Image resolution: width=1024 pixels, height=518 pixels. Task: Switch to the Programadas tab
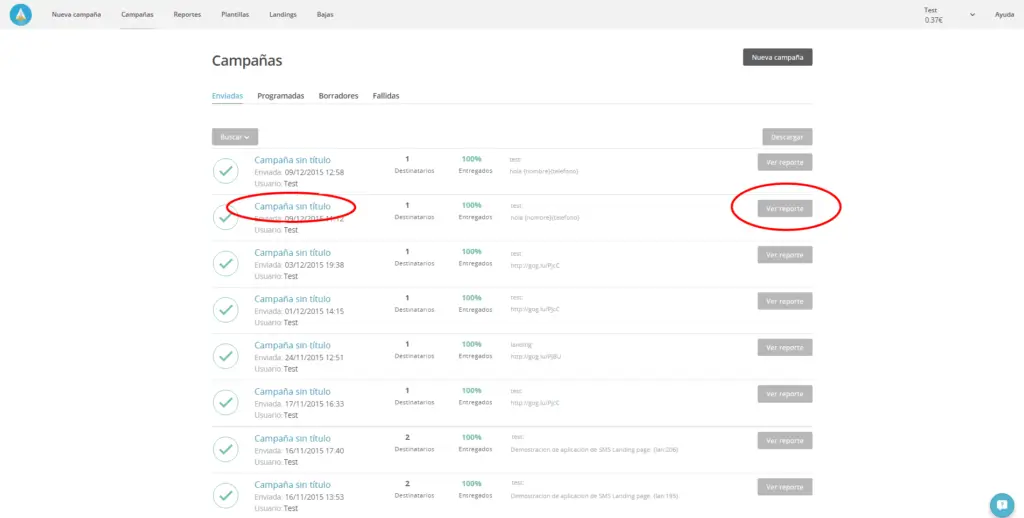point(280,96)
